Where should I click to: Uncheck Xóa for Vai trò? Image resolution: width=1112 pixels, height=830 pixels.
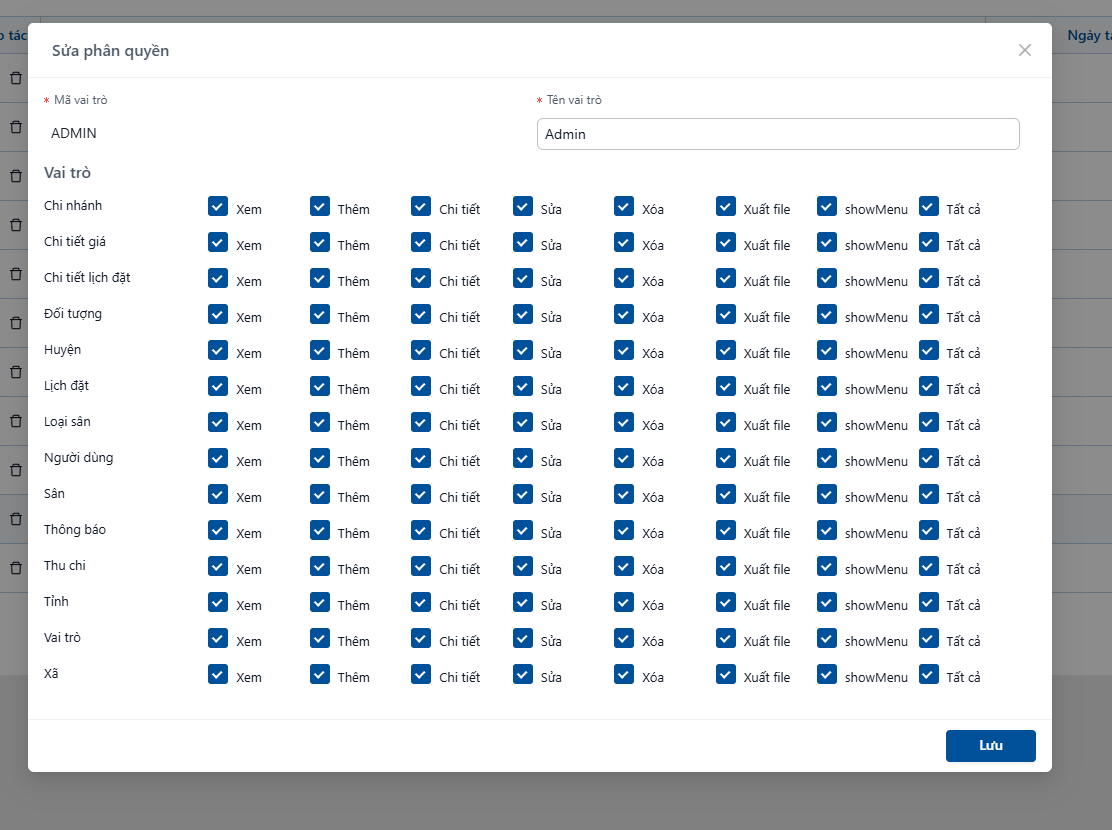(623, 638)
